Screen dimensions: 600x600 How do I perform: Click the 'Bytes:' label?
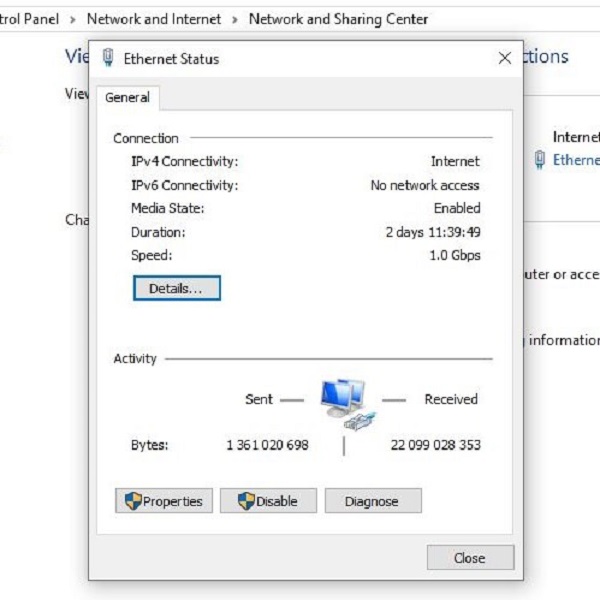pos(150,445)
